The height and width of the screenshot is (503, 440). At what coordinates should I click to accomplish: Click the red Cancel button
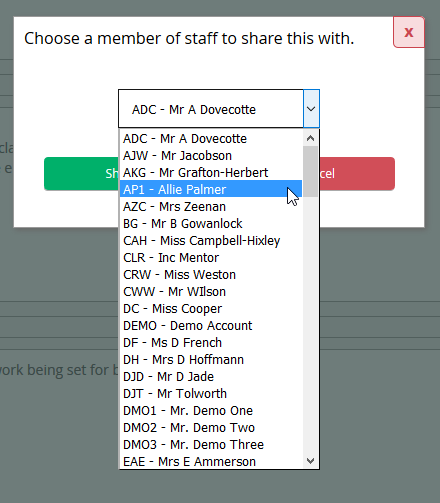click(357, 173)
